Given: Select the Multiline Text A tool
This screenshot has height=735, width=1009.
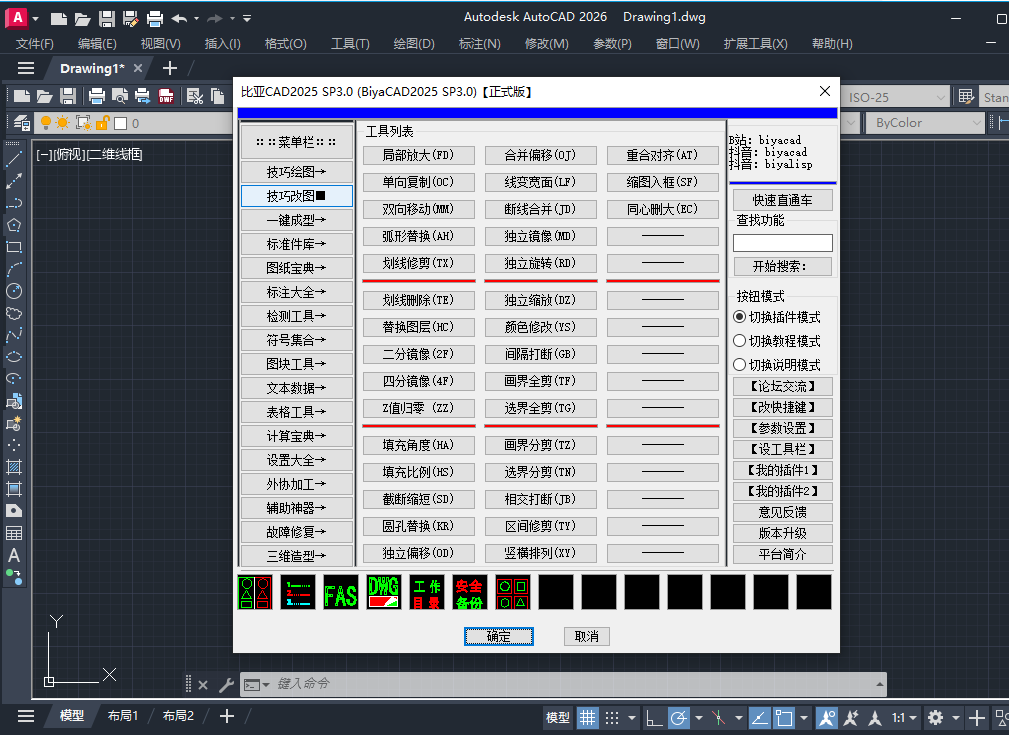Looking at the screenshot, I should (x=14, y=555).
